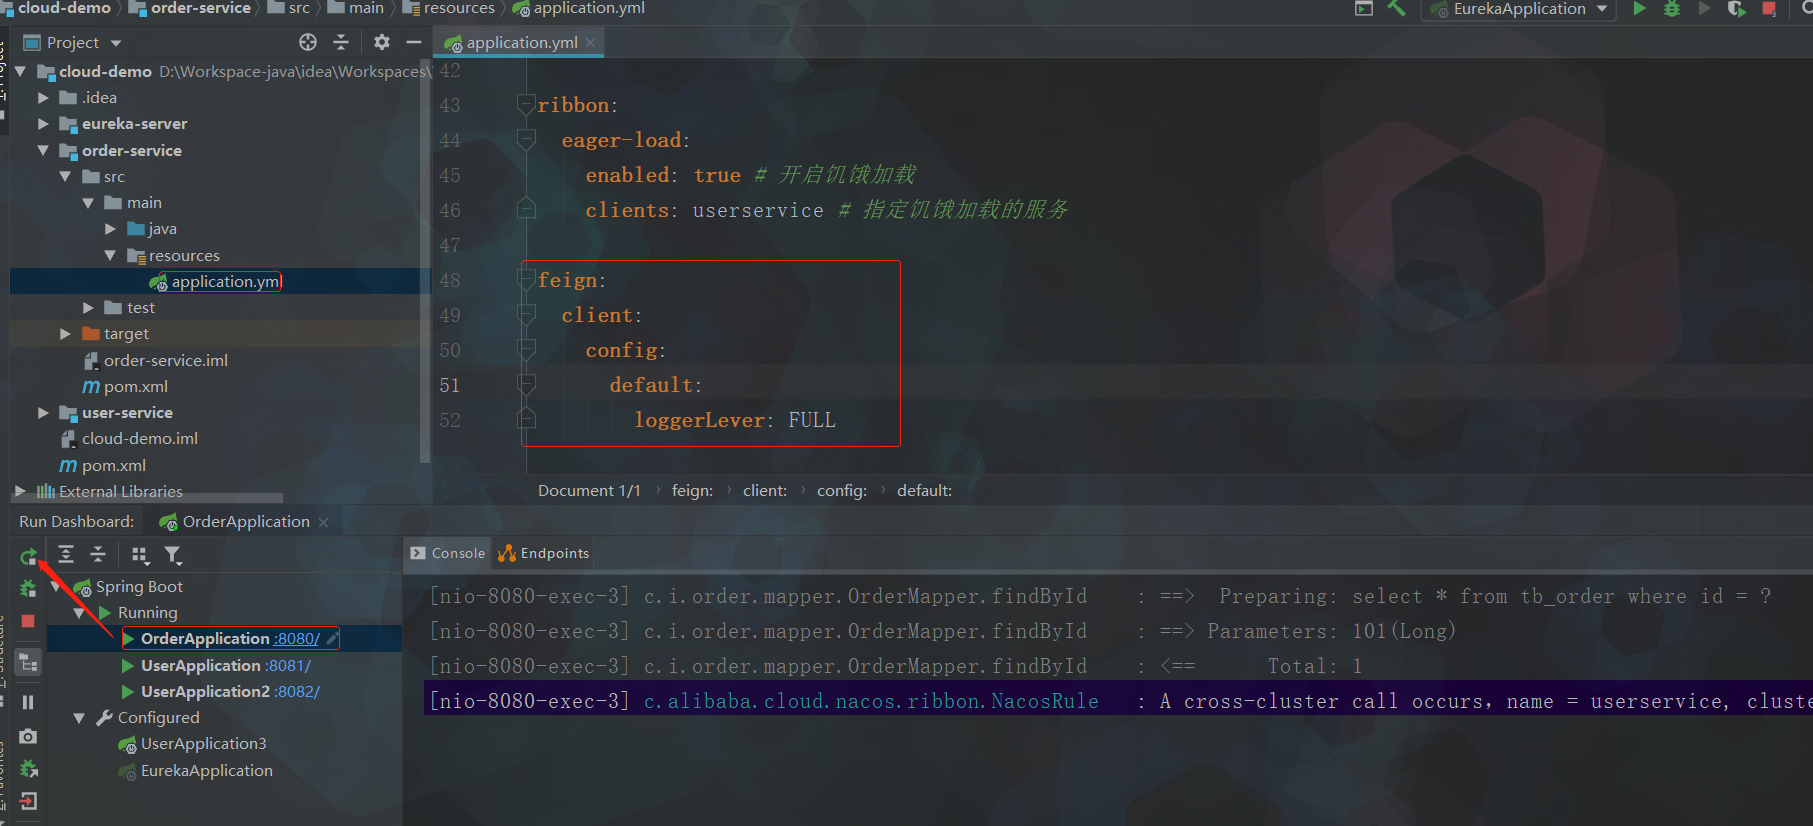Open the Run Dashboard Group By menu
Screen dimensions: 1813x826
[140, 555]
